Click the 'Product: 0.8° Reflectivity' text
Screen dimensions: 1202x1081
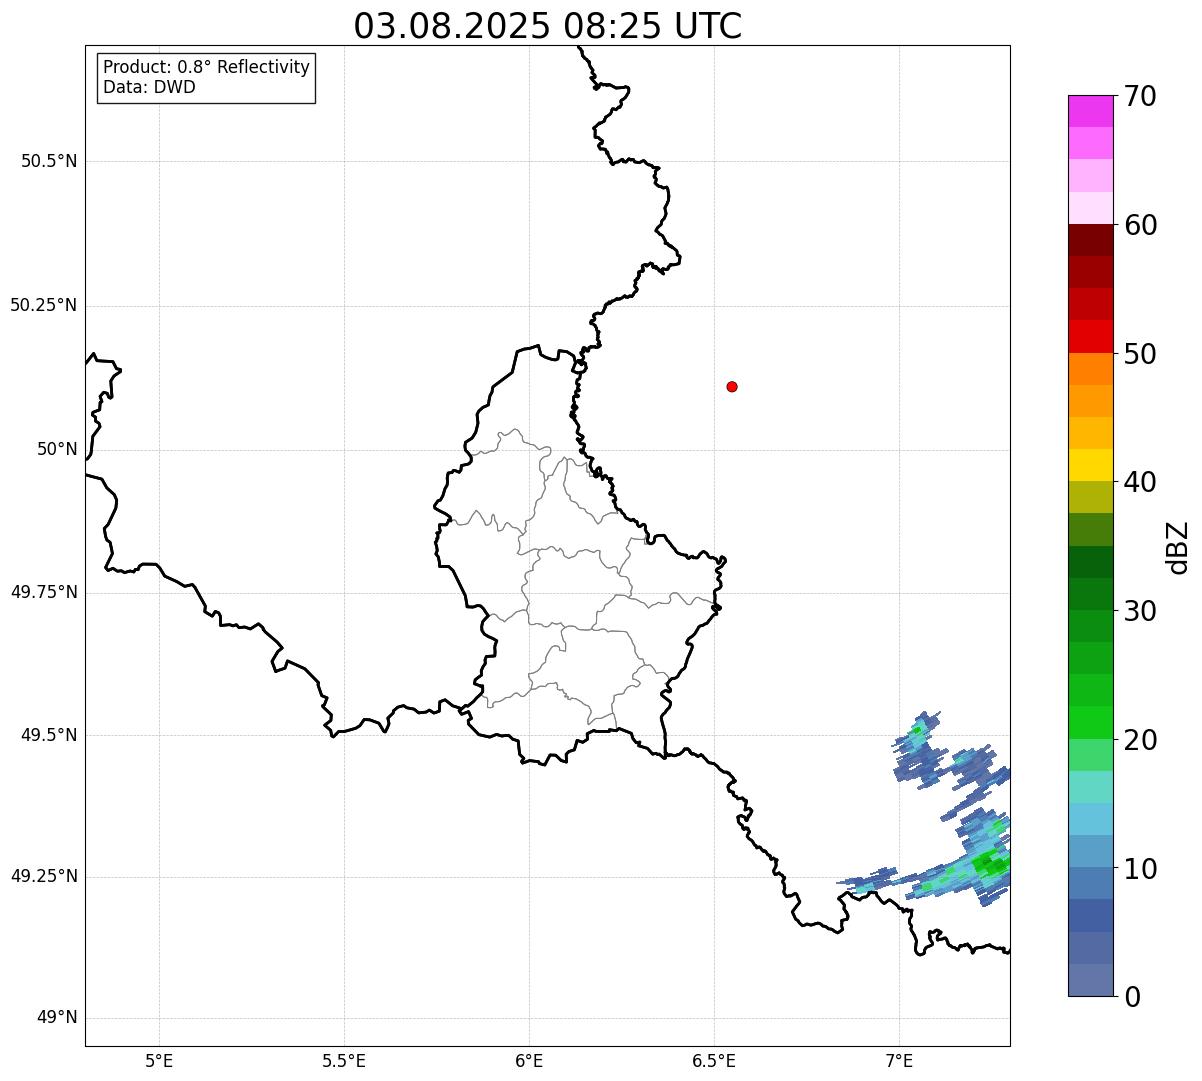(207, 67)
